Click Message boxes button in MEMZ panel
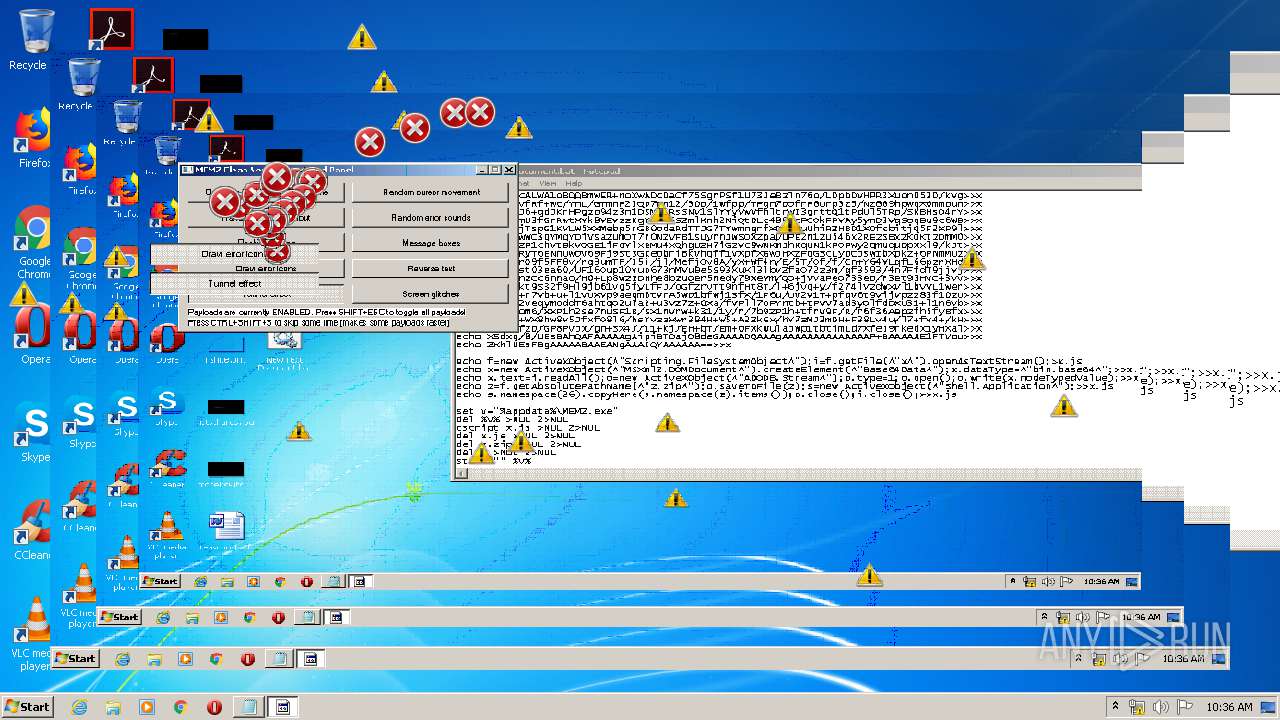This screenshot has height=720, width=1280. tap(431, 243)
